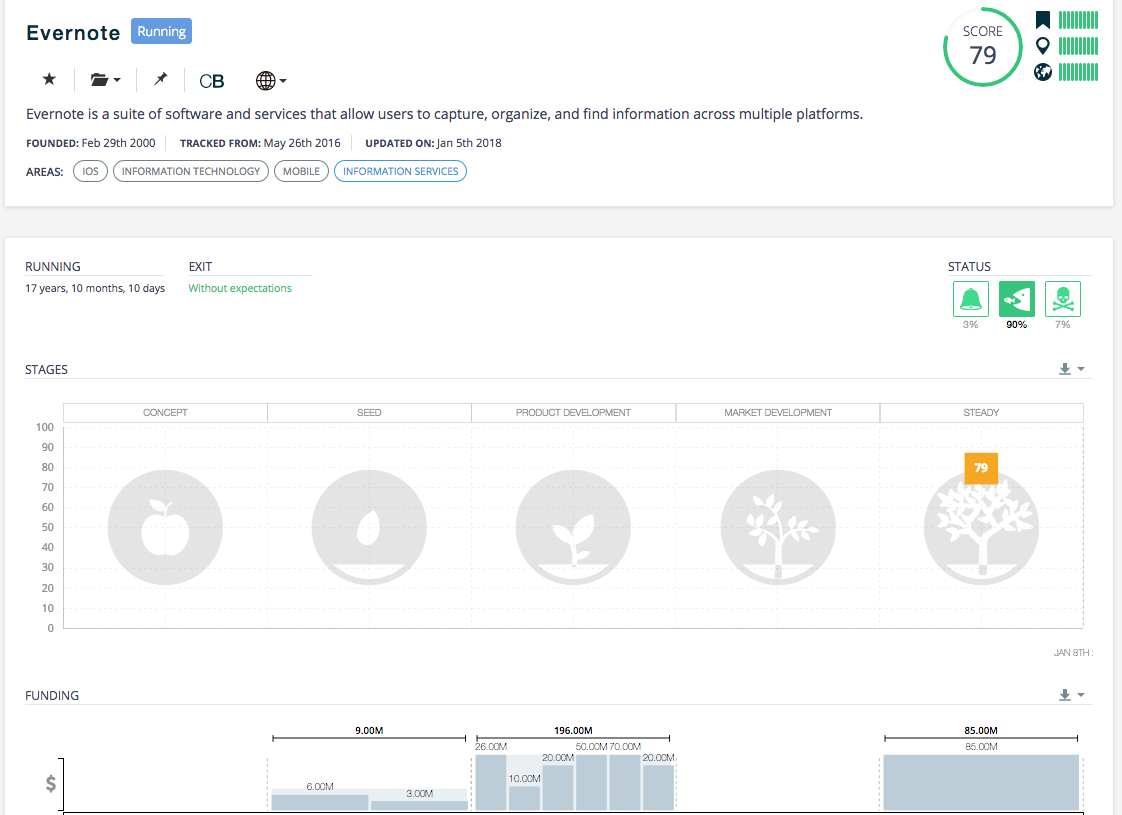1122x815 pixels.
Task: Click the Updated On Jan 5th 2018 text
Action: pos(433,143)
